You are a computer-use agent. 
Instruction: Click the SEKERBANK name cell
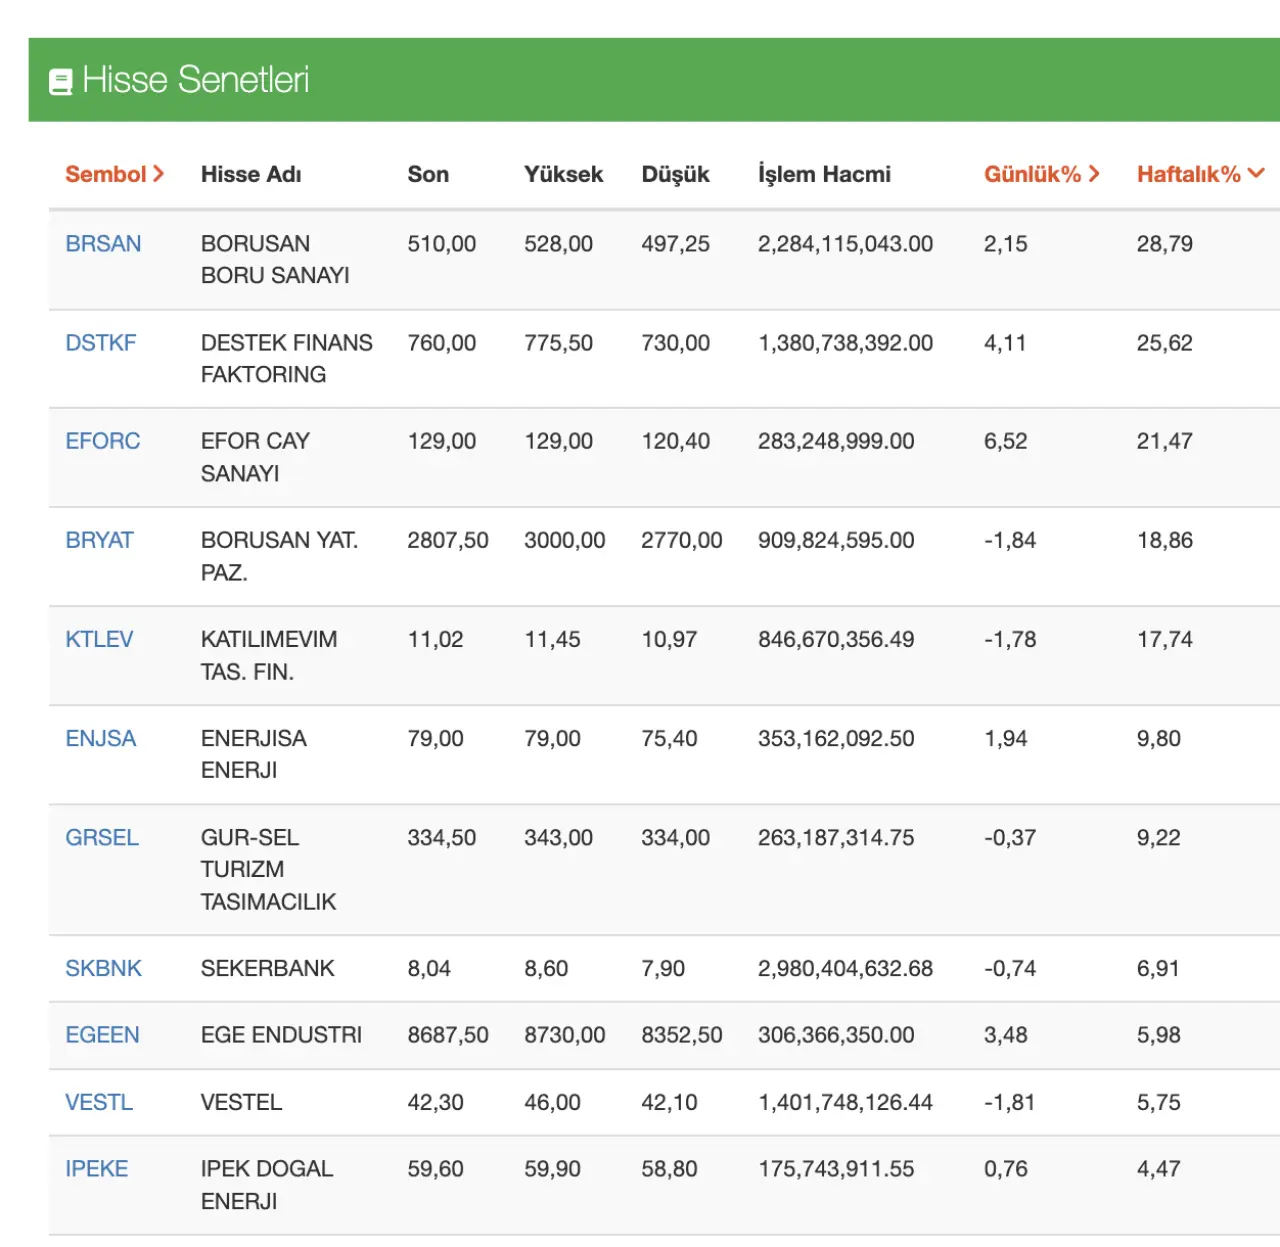pyautogui.click(x=267, y=968)
